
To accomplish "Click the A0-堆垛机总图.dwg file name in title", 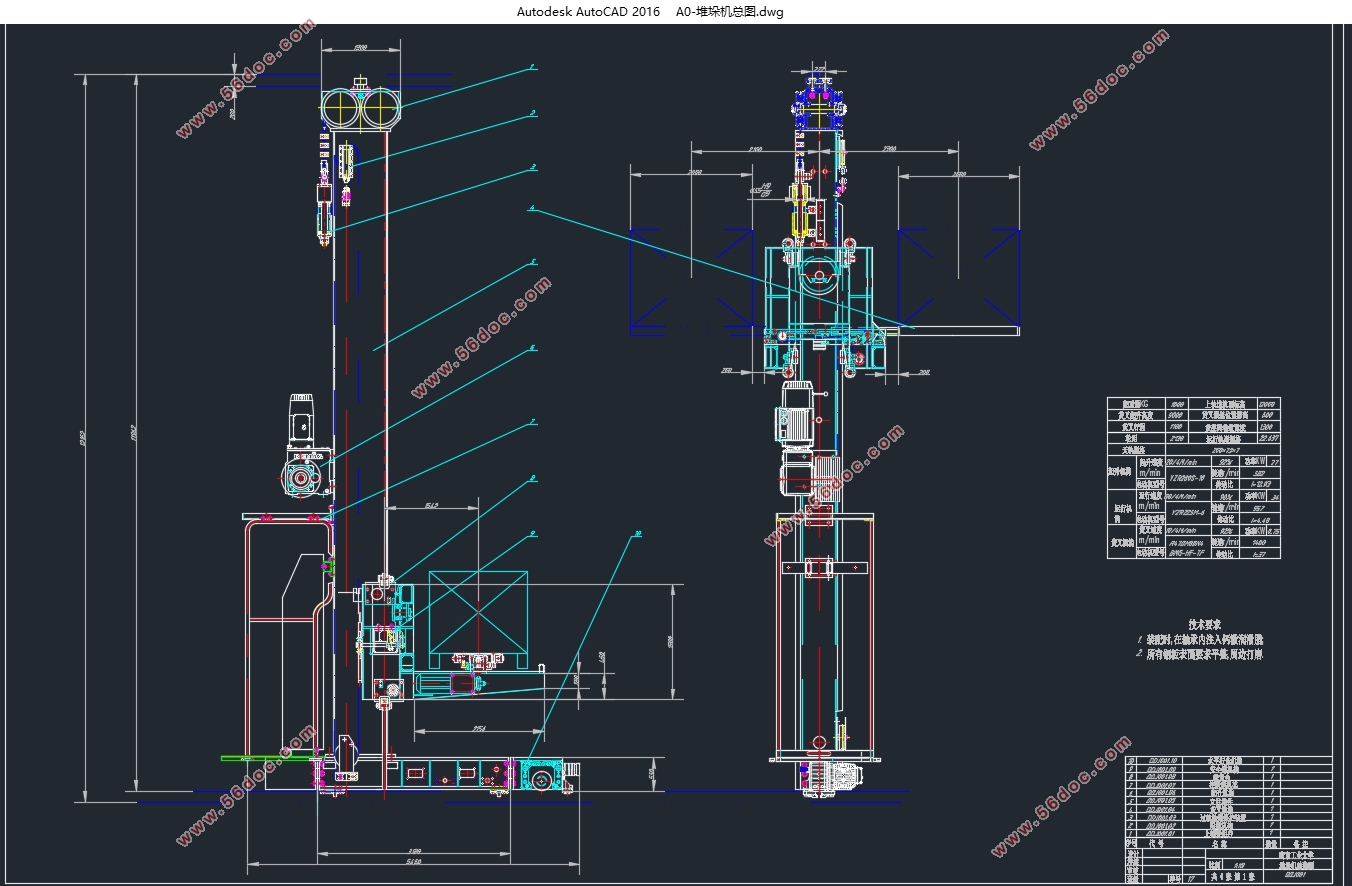I will click(730, 12).
